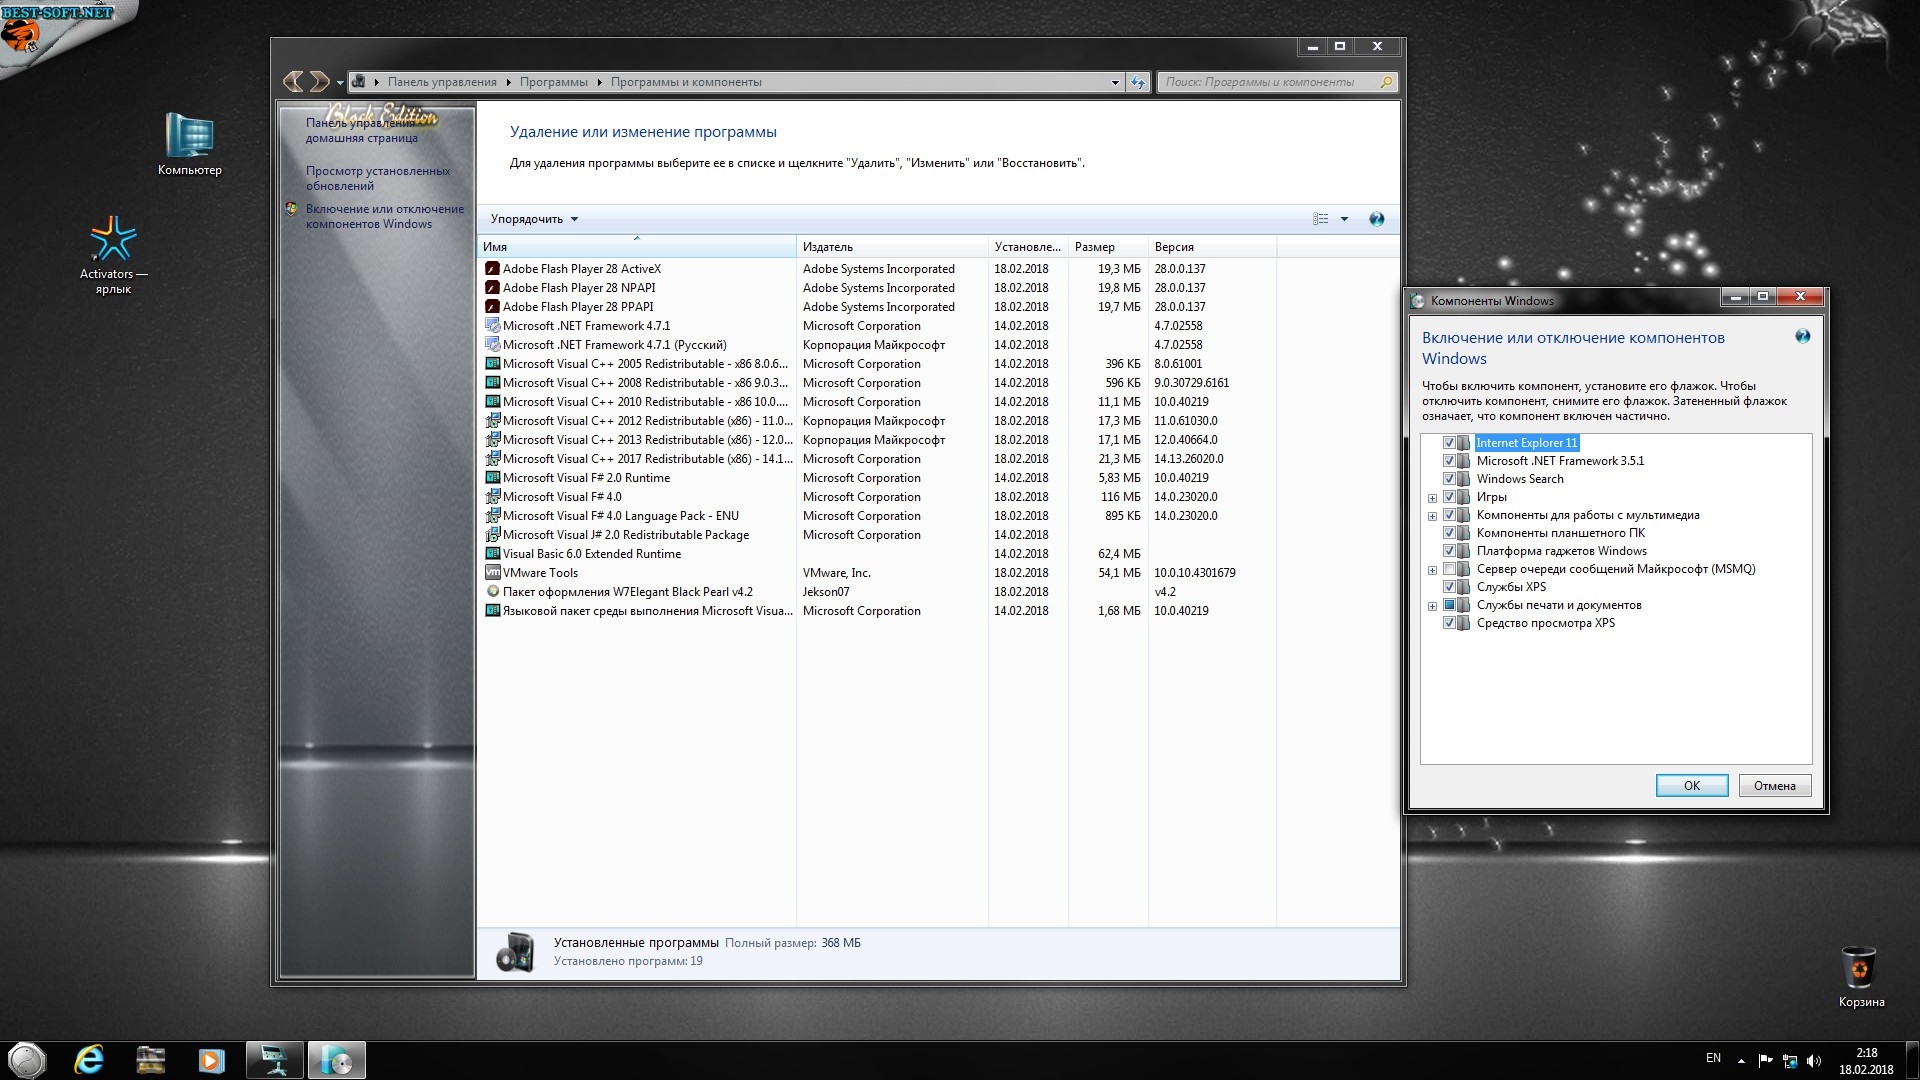The width and height of the screenshot is (1920, 1080).
Task: Click the back navigation arrow
Action: tap(293, 81)
